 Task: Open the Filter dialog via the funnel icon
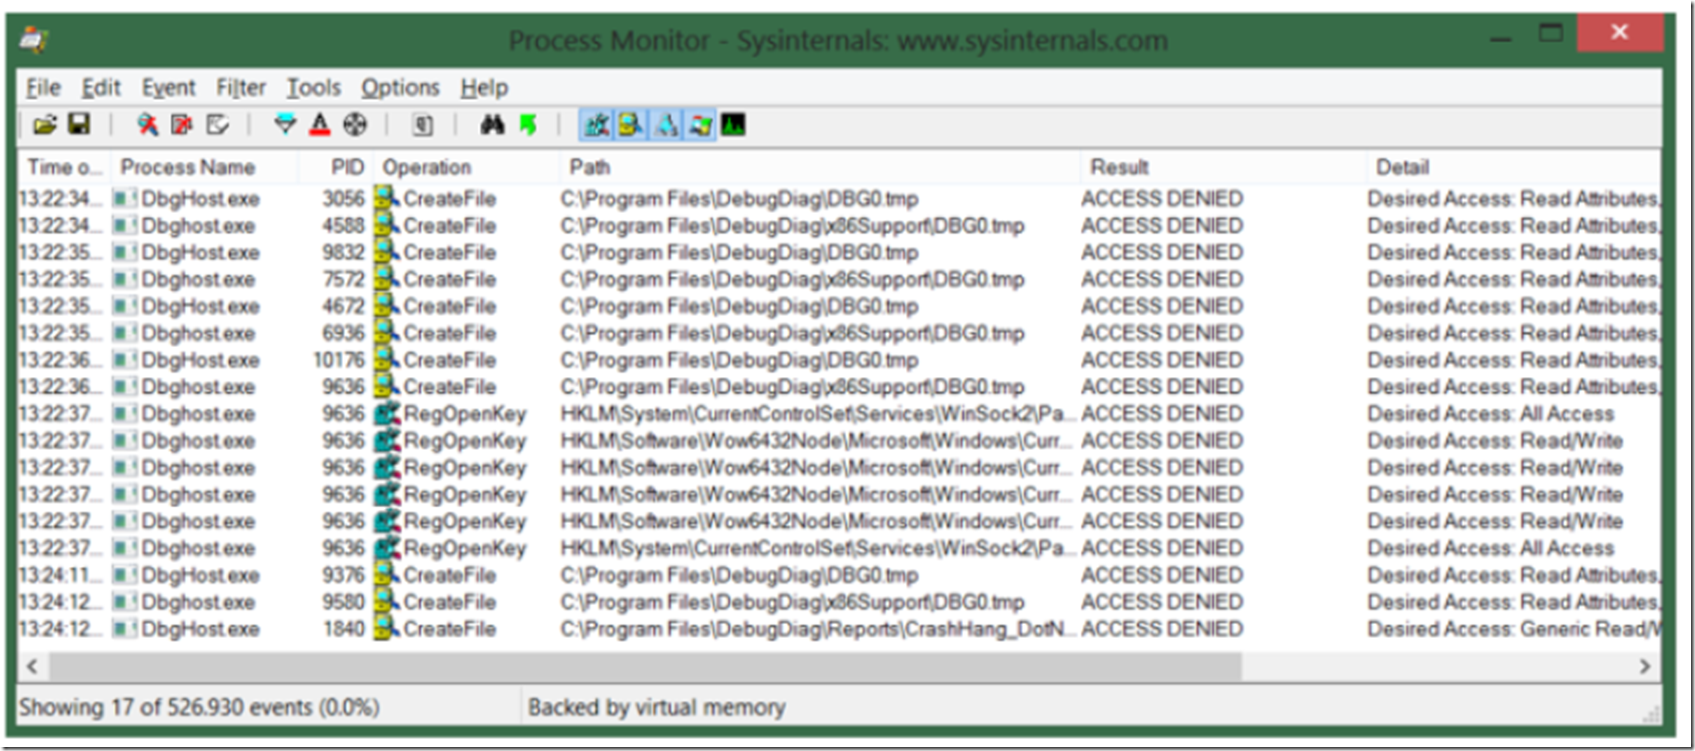[x=285, y=125]
